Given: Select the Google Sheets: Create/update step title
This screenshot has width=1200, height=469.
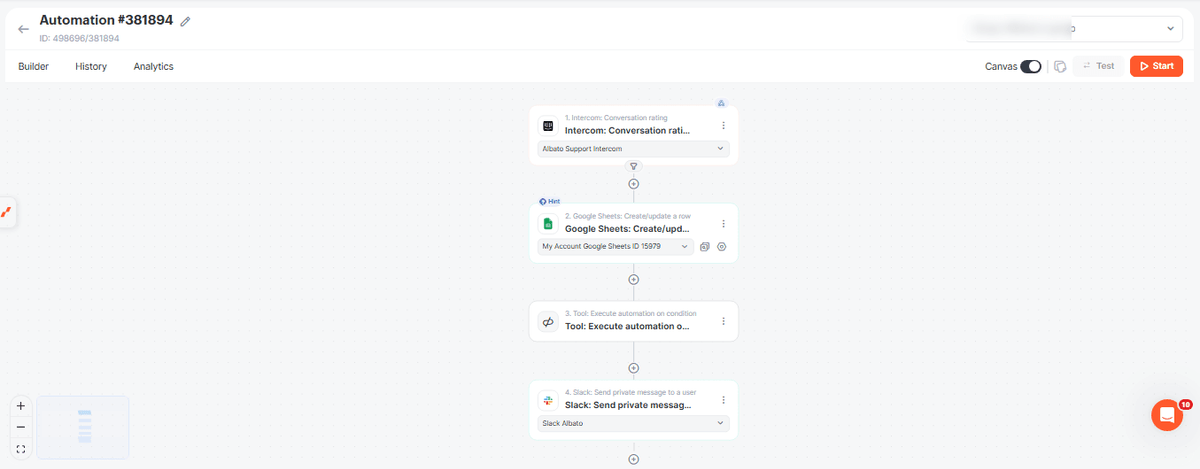Looking at the screenshot, I should click(x=627, y=228).
